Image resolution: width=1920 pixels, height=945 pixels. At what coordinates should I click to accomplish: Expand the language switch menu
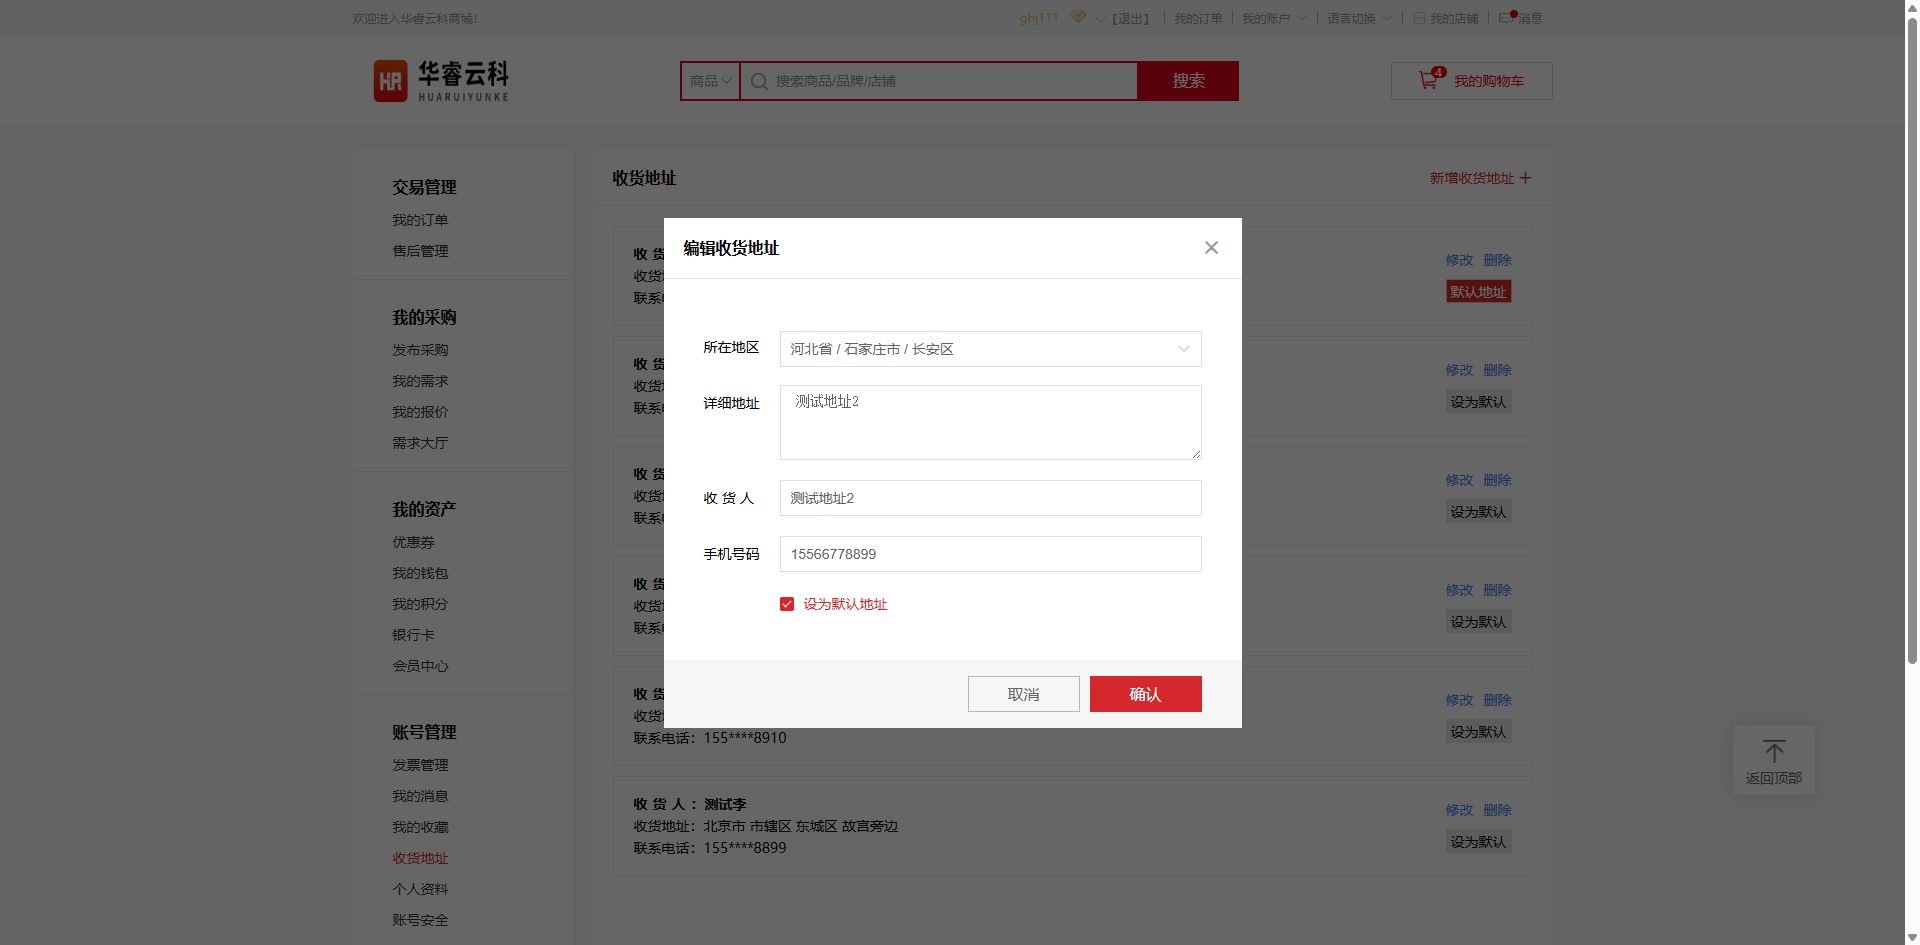click(x=1358, y=18)
